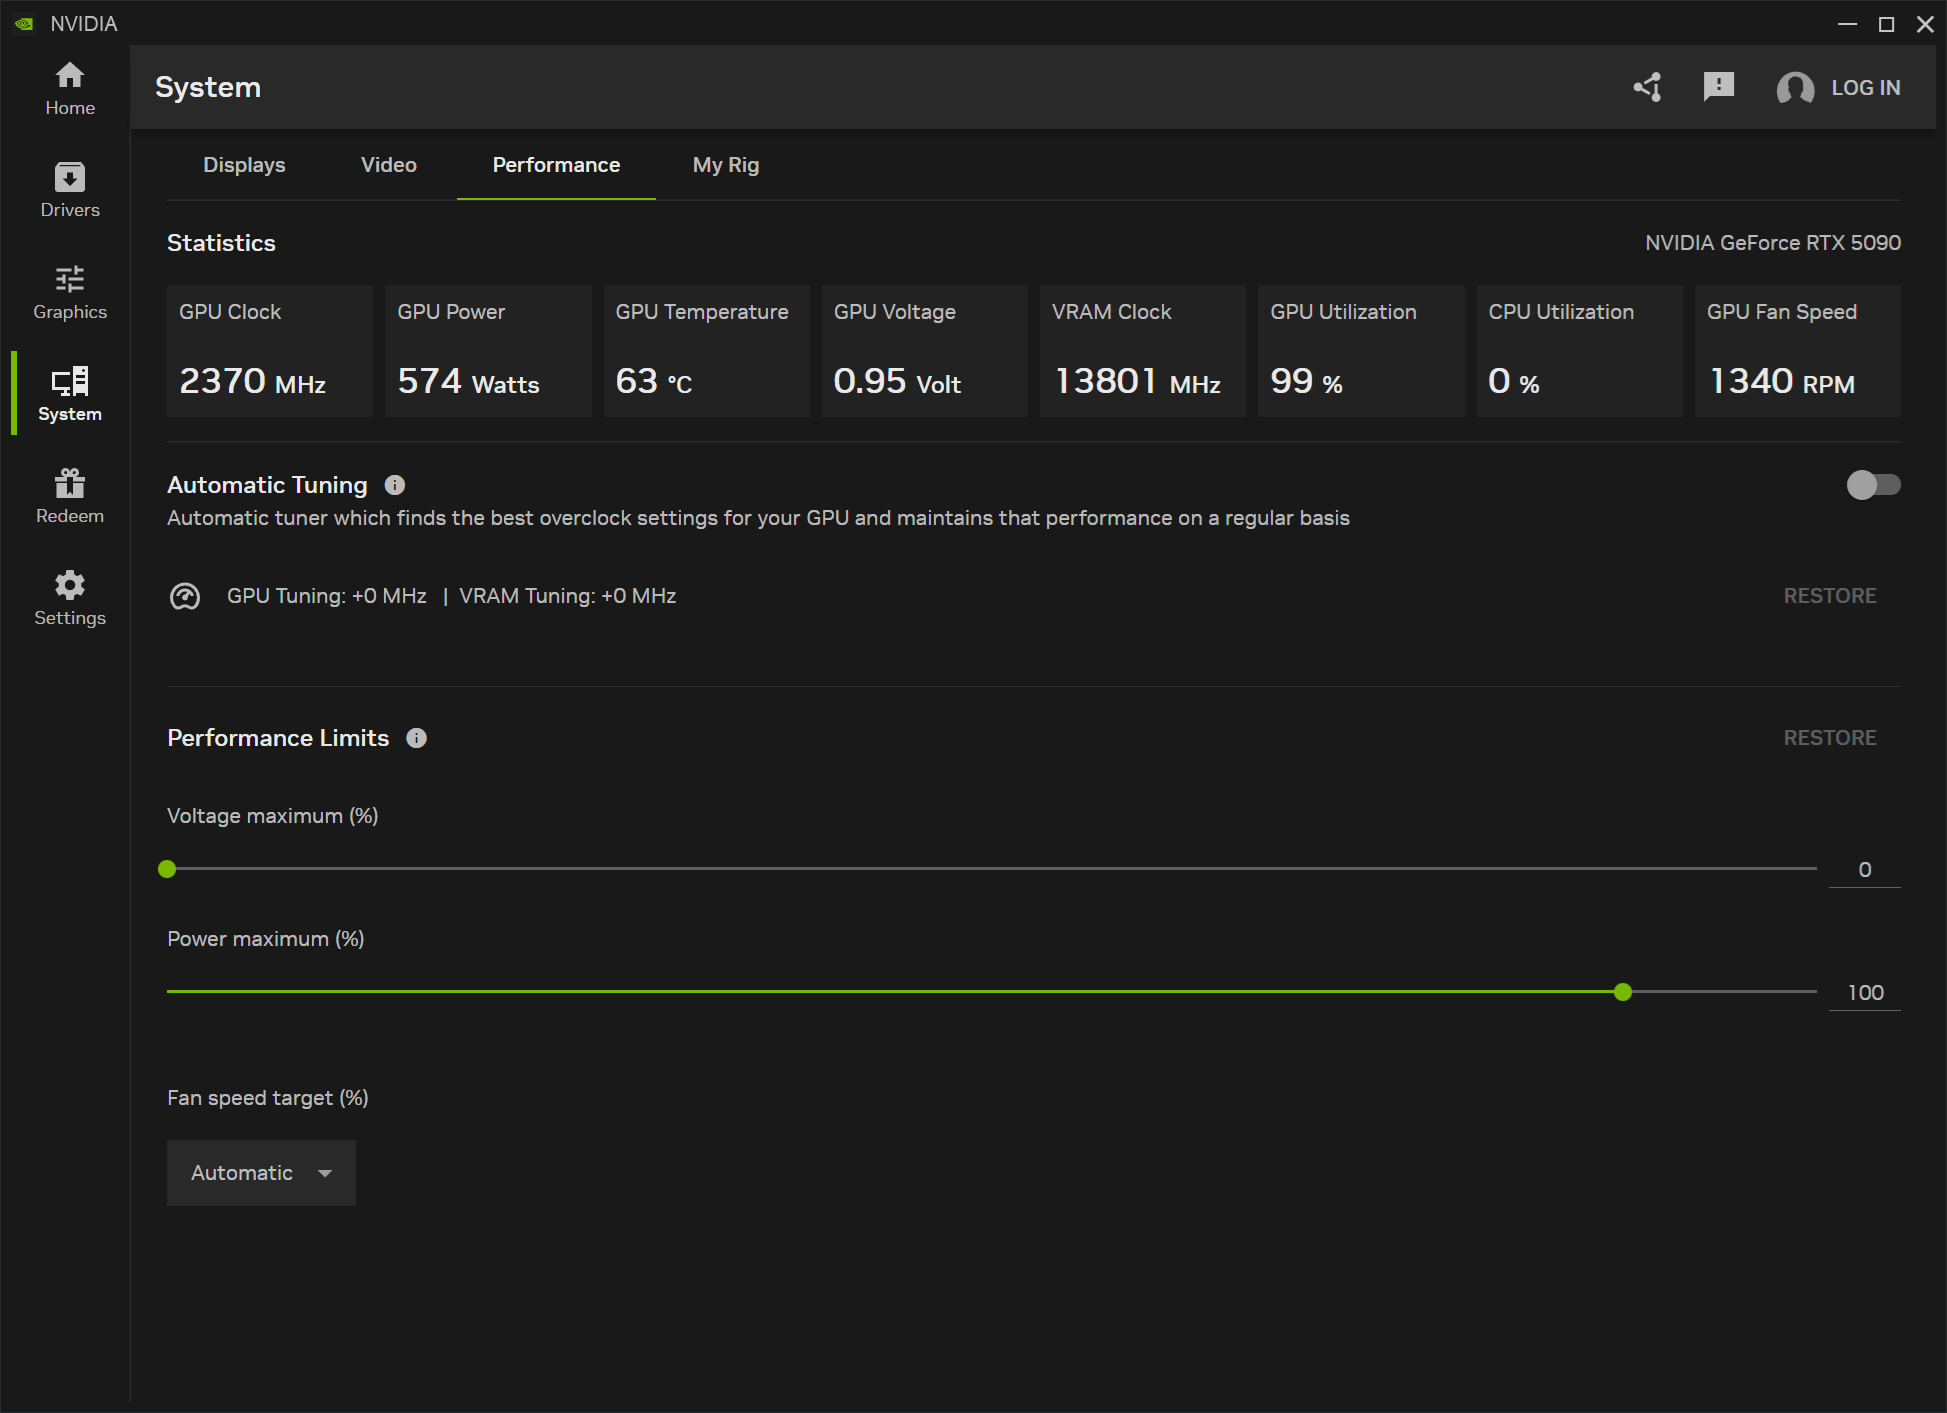Click the Power maximum slider handle

1623,992
